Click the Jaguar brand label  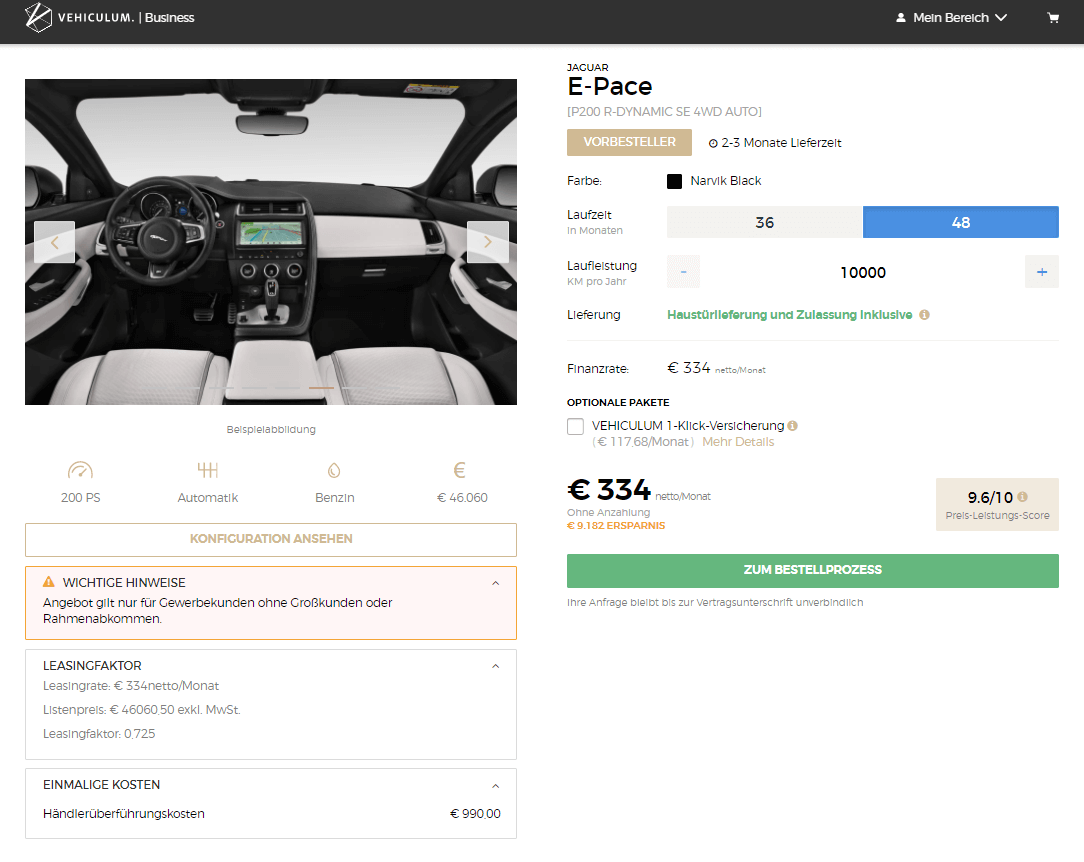(x=588, y=68)
